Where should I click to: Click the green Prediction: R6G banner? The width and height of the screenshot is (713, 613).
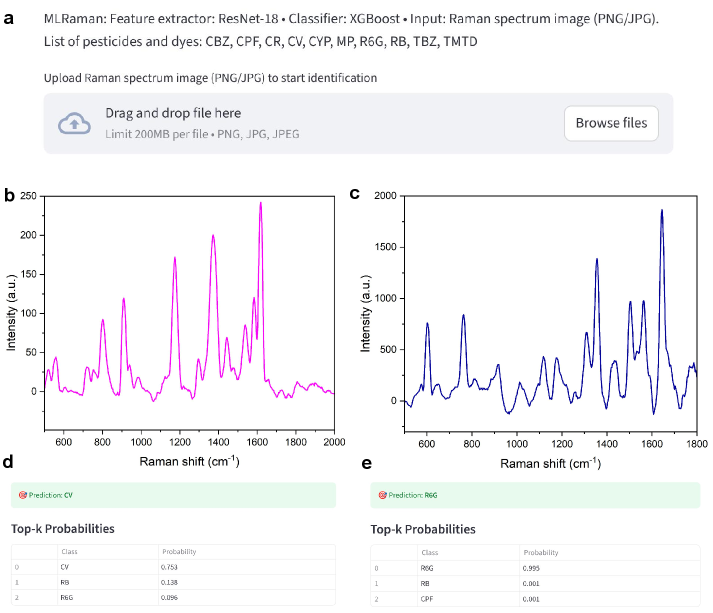535,495
